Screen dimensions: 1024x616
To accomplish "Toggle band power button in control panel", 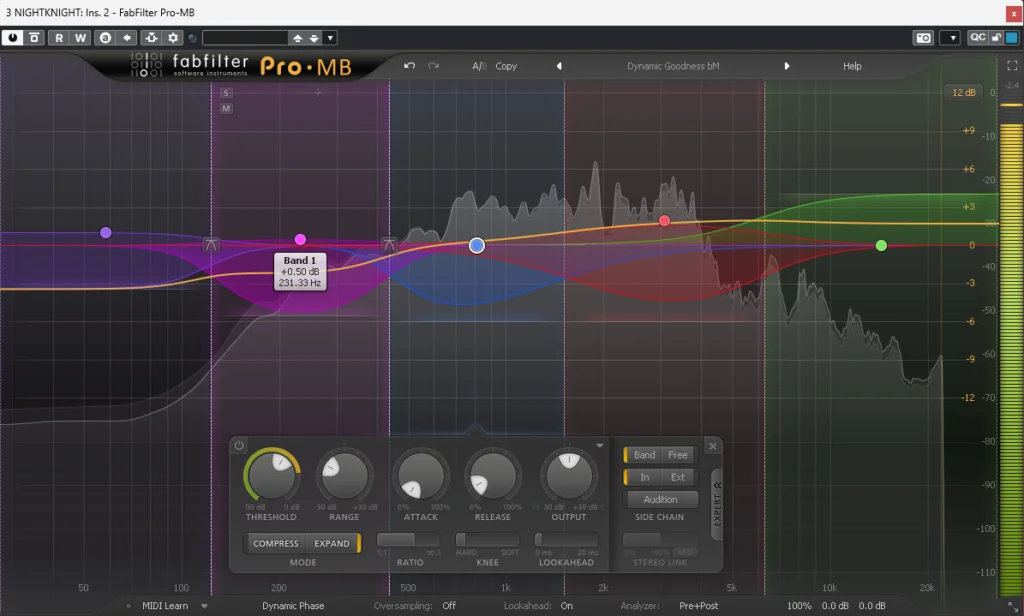I will coord(239,446).
